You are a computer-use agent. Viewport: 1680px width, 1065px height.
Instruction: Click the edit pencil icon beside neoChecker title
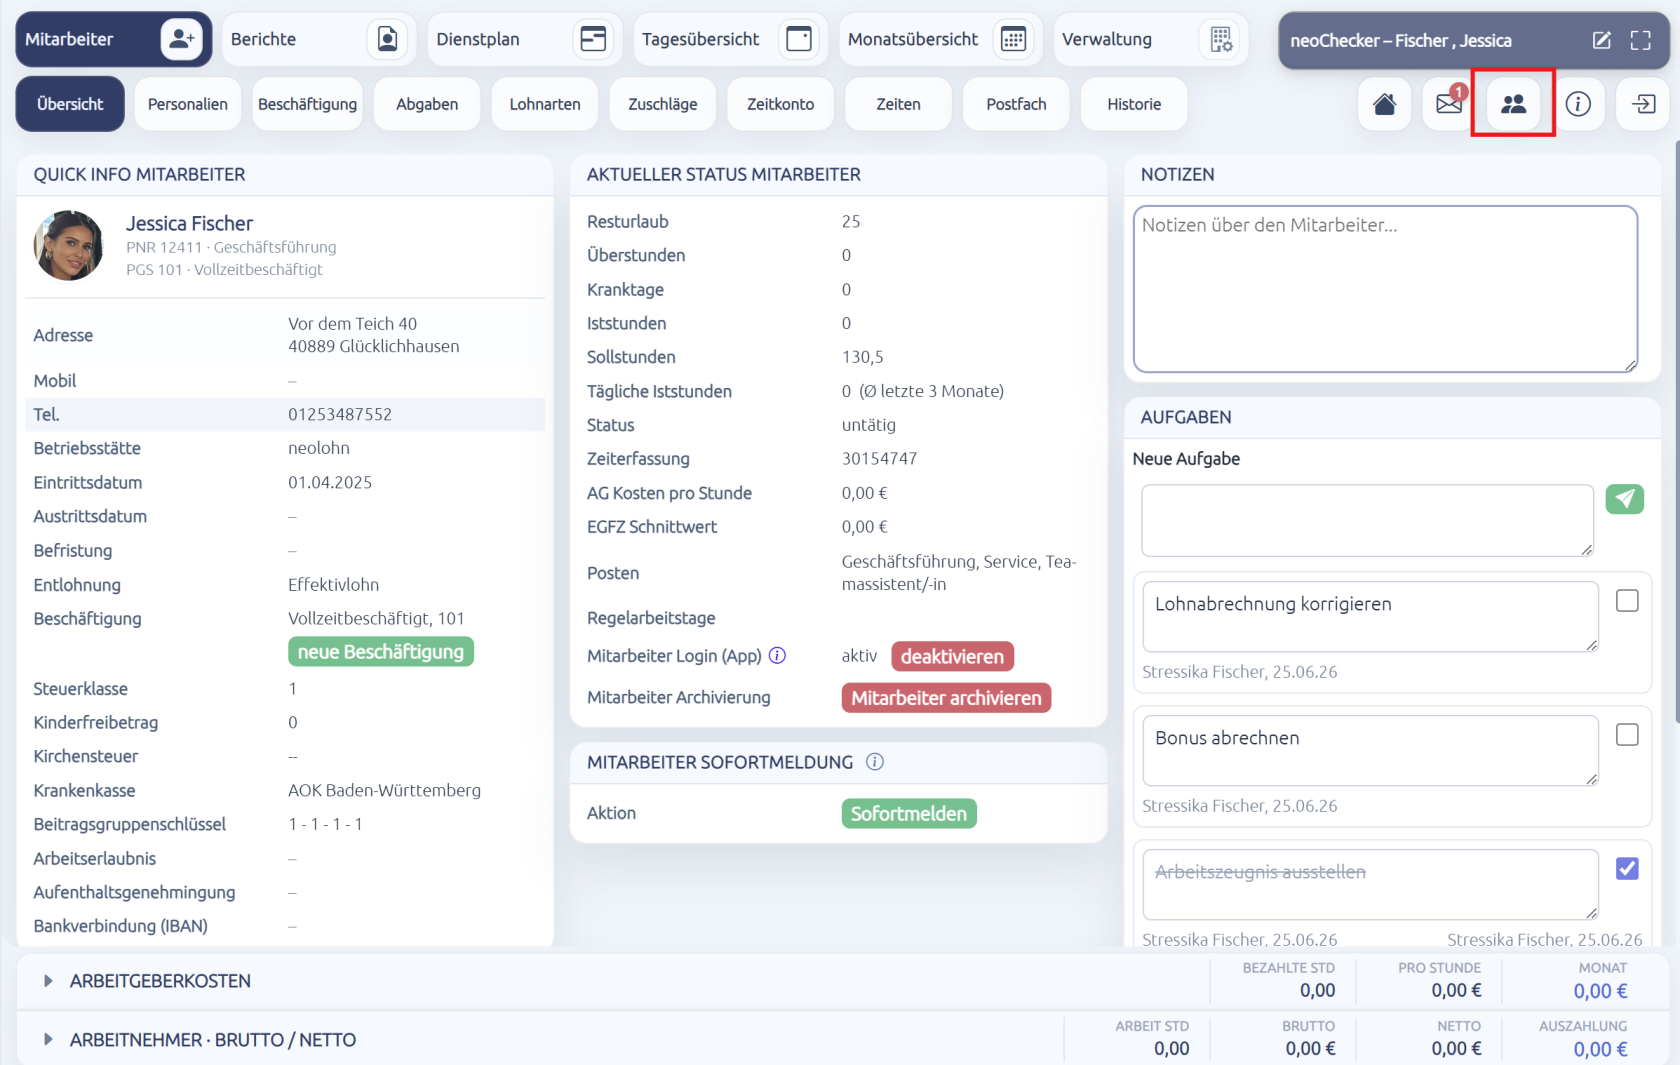1601,40
